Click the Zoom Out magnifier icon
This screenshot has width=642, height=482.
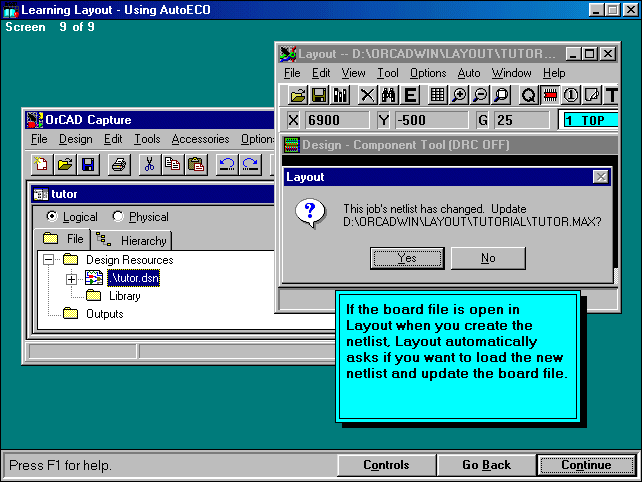click(481, 95)
